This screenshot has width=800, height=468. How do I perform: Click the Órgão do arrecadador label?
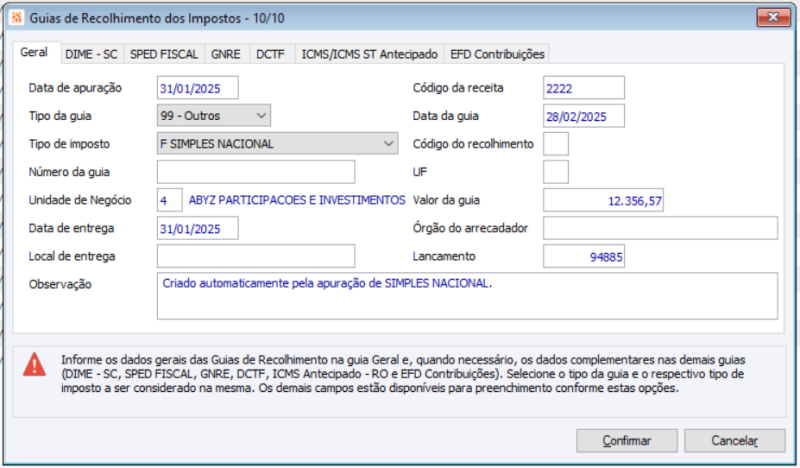(470, 228)
